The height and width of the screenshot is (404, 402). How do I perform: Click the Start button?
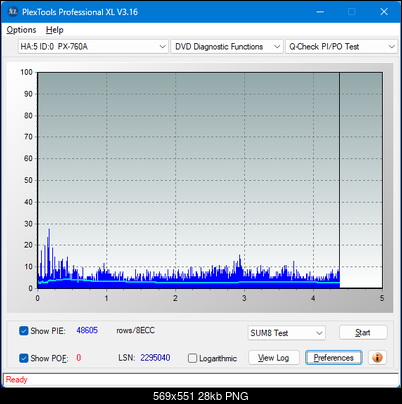tap(363, 332)
